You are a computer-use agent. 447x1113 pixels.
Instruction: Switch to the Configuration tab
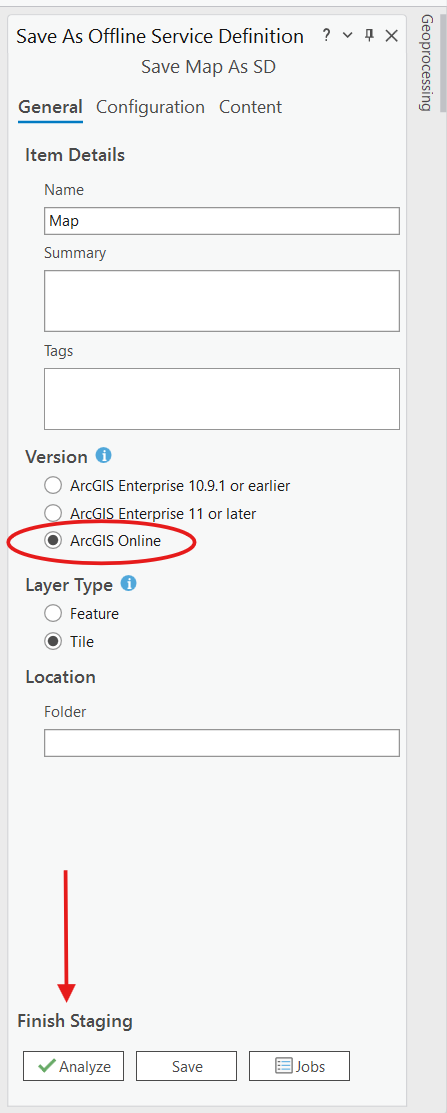[x=150, y=107]
